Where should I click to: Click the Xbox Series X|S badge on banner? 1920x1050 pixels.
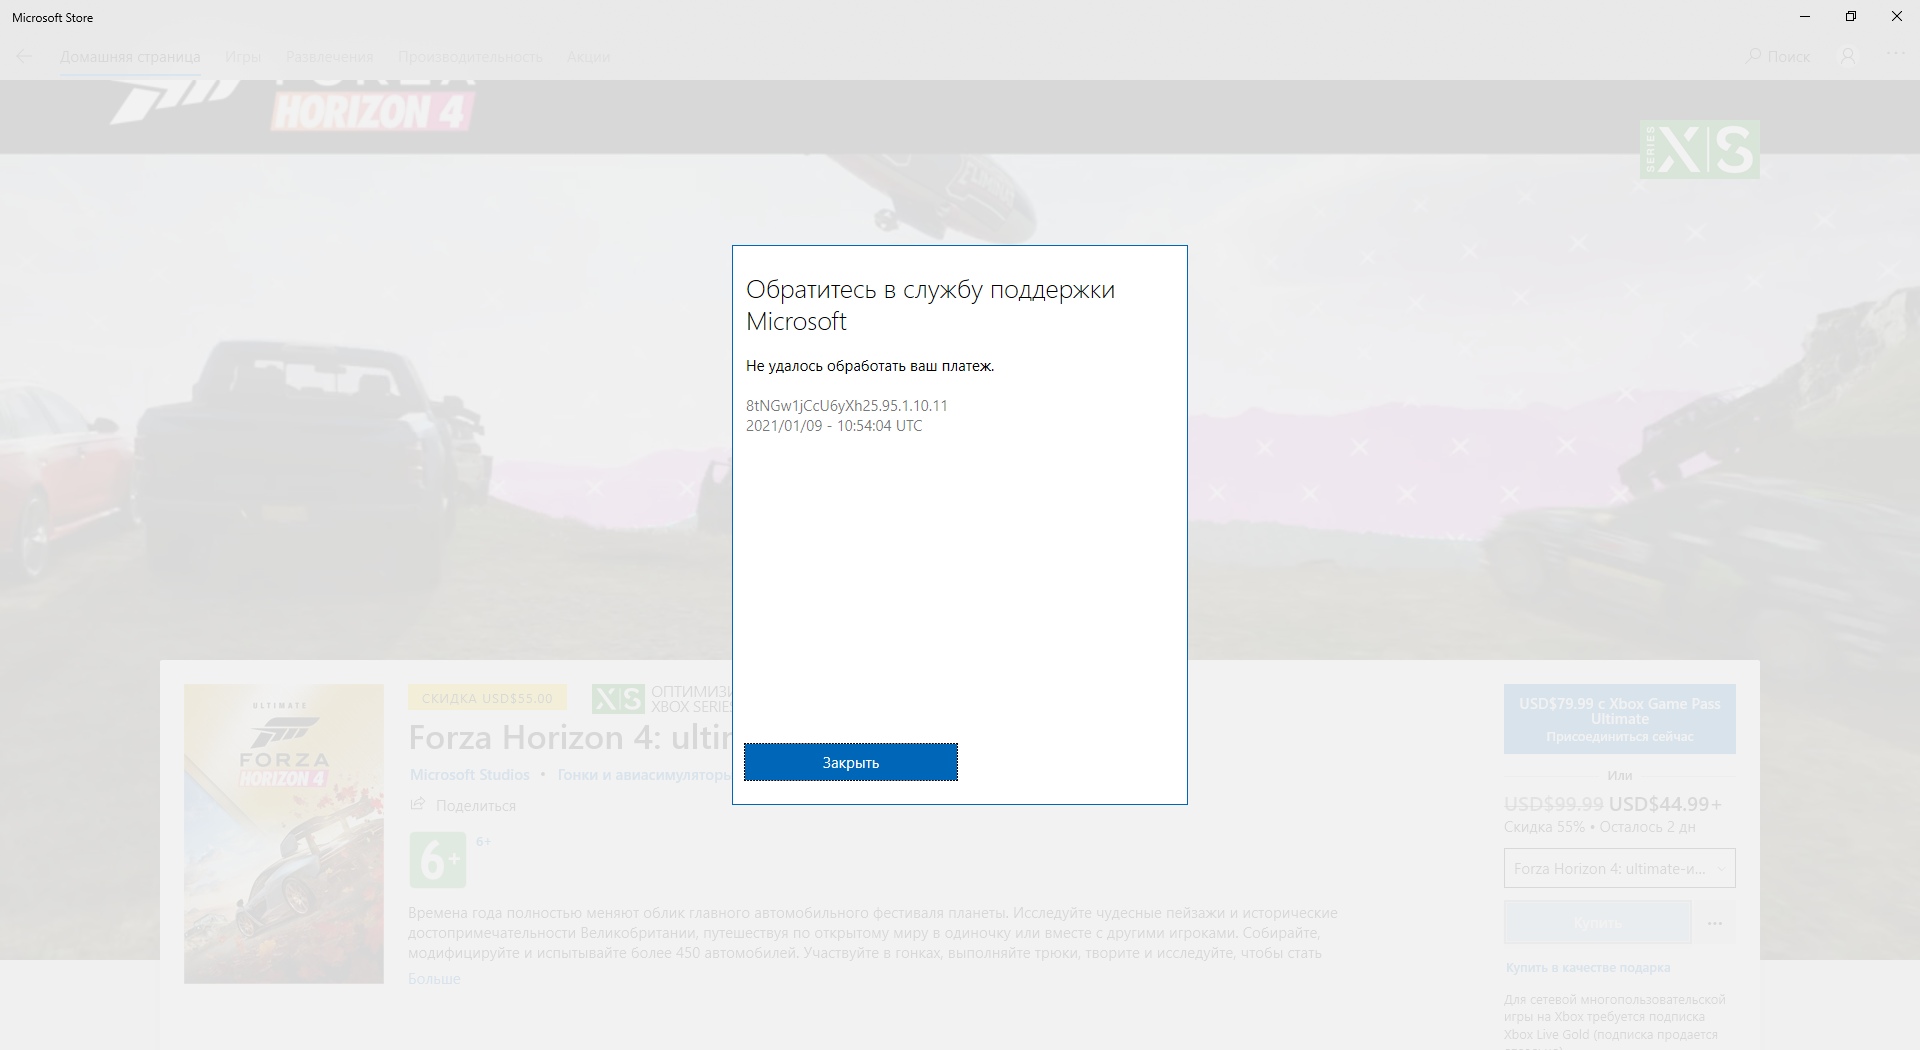pyautogui.click(x=1699, y=150)
